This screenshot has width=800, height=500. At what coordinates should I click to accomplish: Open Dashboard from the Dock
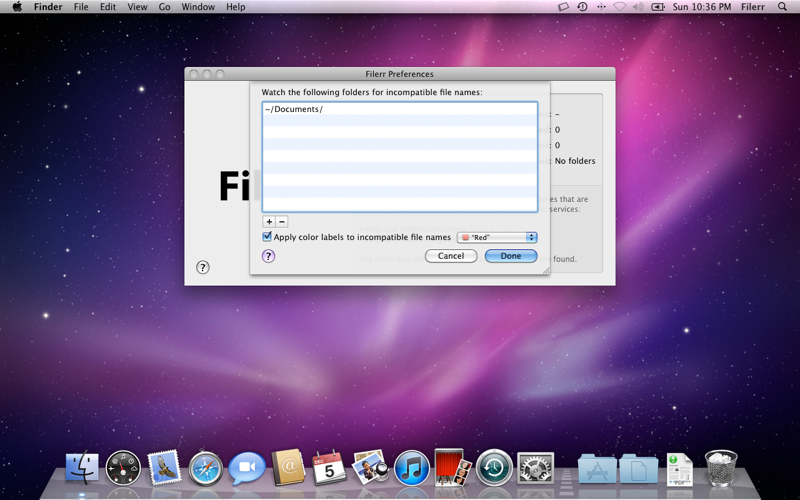tap(123, 468)
